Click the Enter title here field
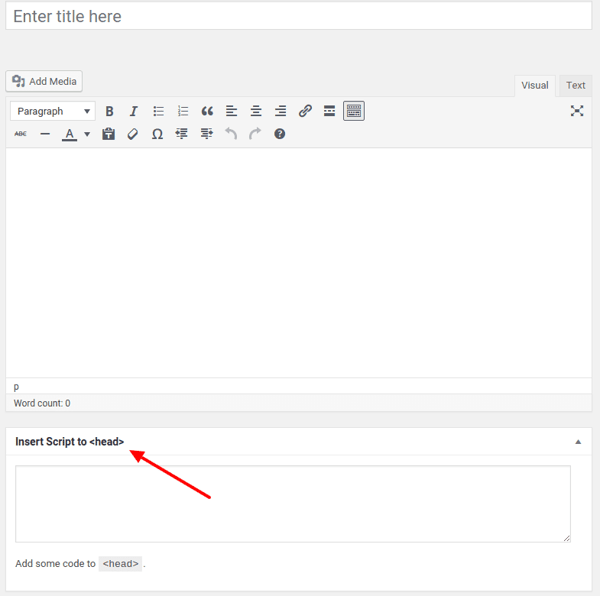This screenshot has height=596, width=600. click(x=299, y=16)
